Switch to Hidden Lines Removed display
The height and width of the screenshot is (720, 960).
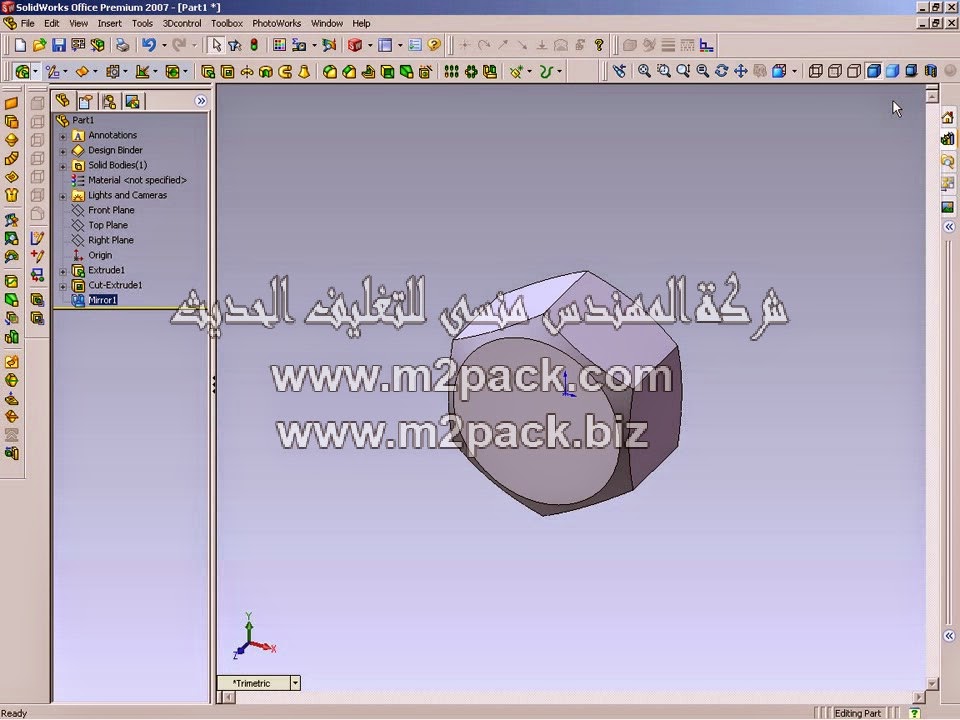pos(853,71)
